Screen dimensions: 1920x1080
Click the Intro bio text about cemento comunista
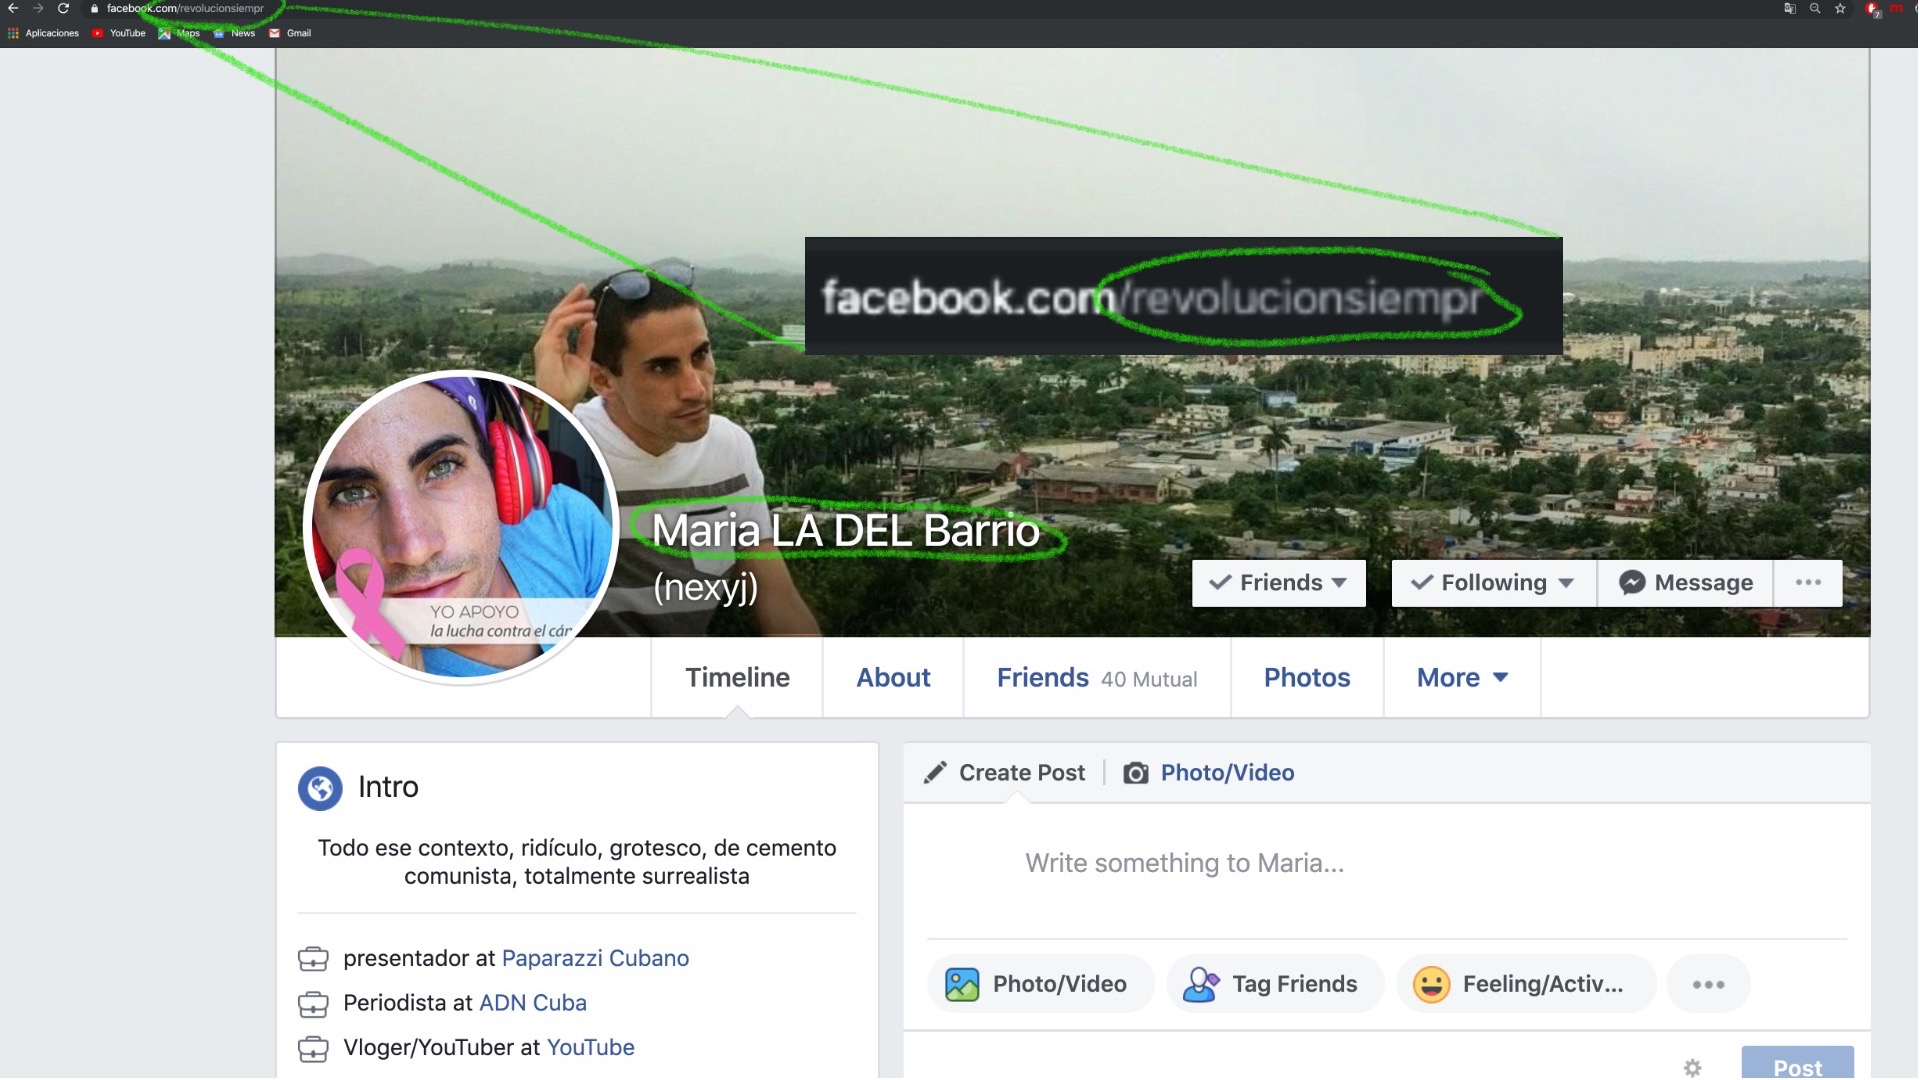(x=577, y=862)
